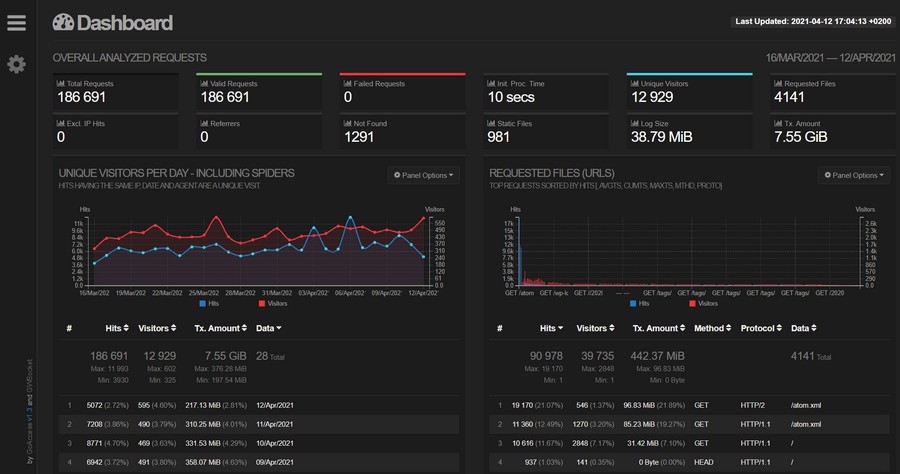The image size is (900, 474).
Task: Click the Dashboard gauge icon
Action: 63,22
